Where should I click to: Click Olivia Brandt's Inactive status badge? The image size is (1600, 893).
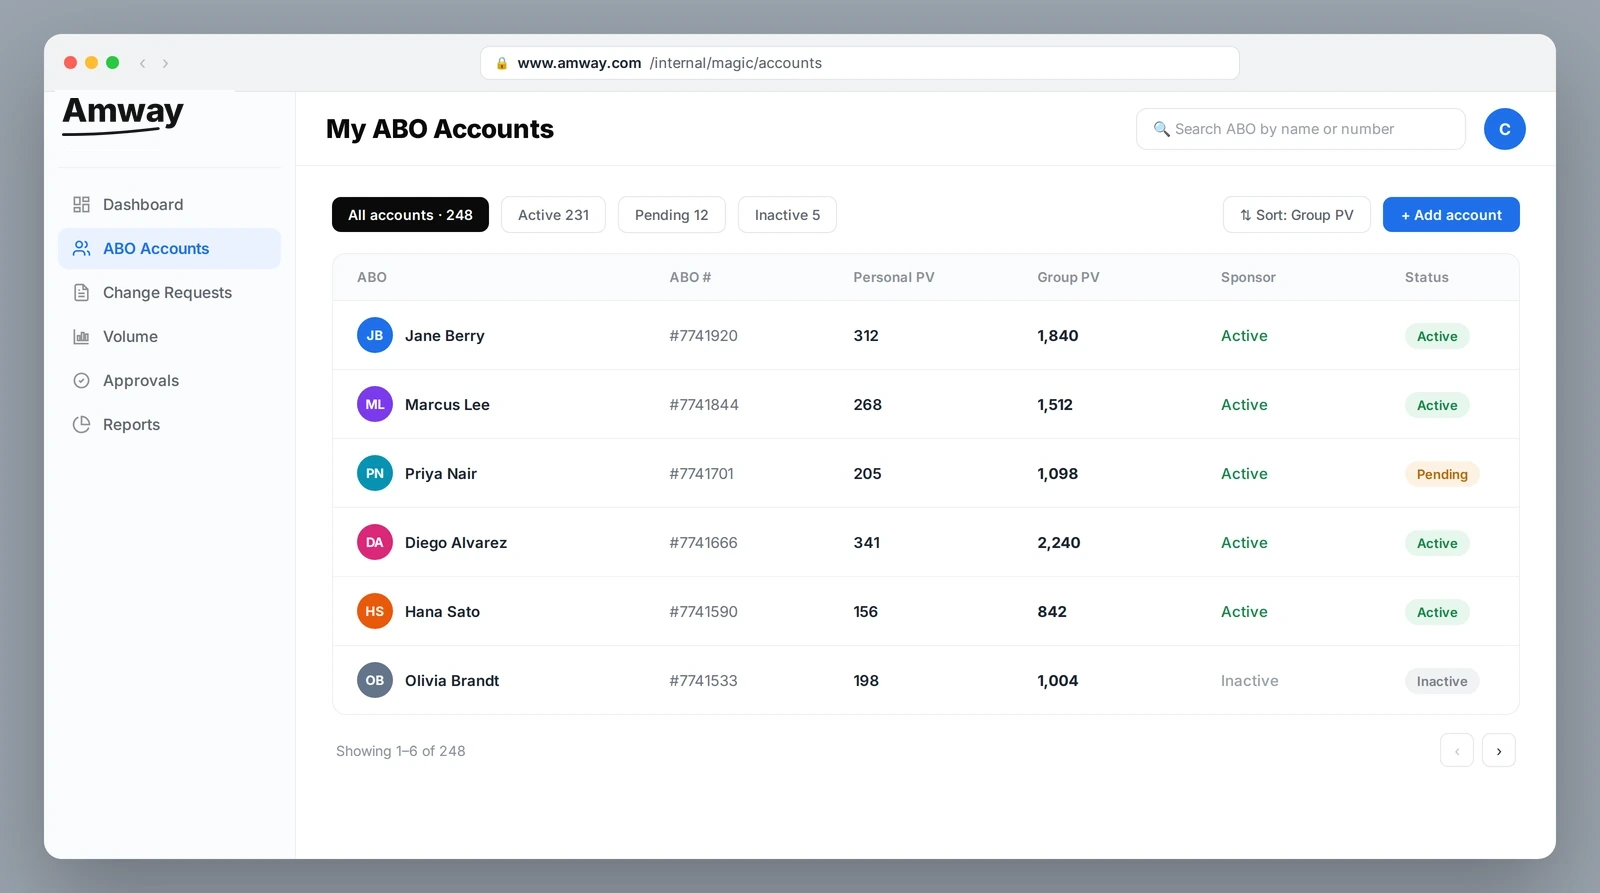1442,681
